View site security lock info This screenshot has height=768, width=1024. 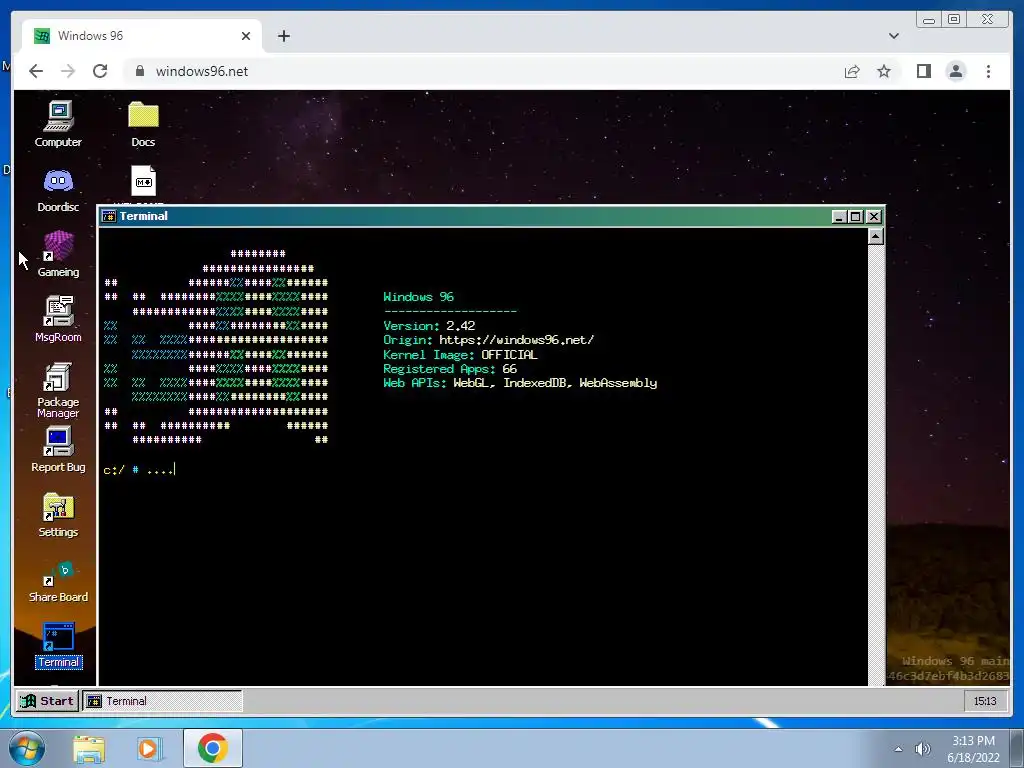[x=139, y=71]
